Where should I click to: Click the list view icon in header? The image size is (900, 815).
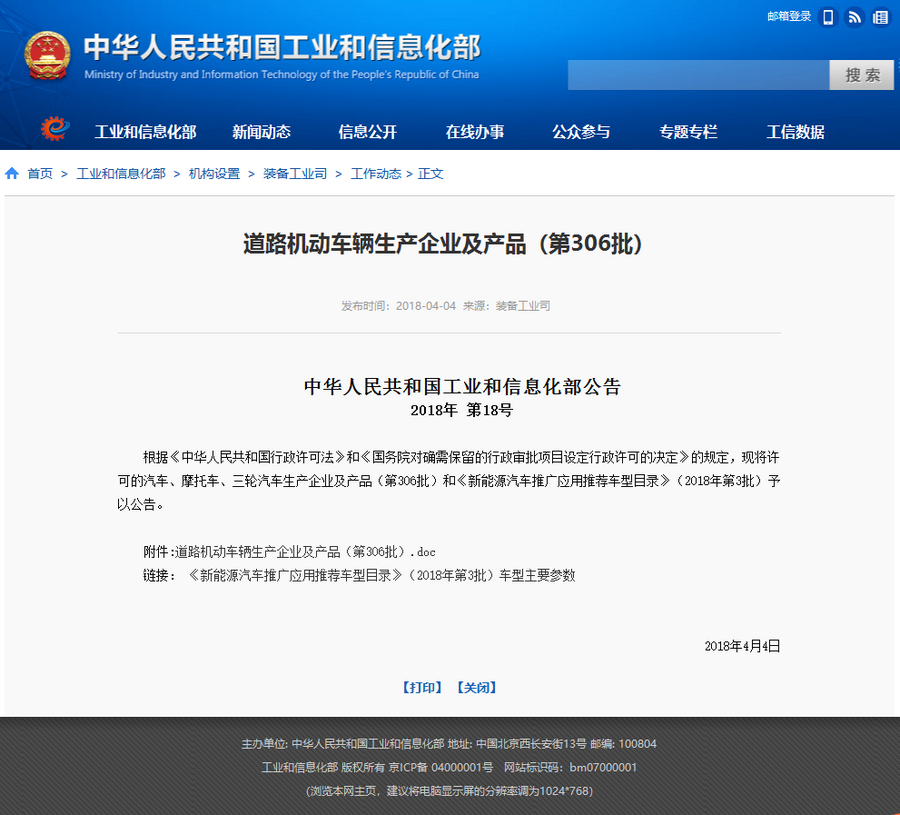(880, 17)
